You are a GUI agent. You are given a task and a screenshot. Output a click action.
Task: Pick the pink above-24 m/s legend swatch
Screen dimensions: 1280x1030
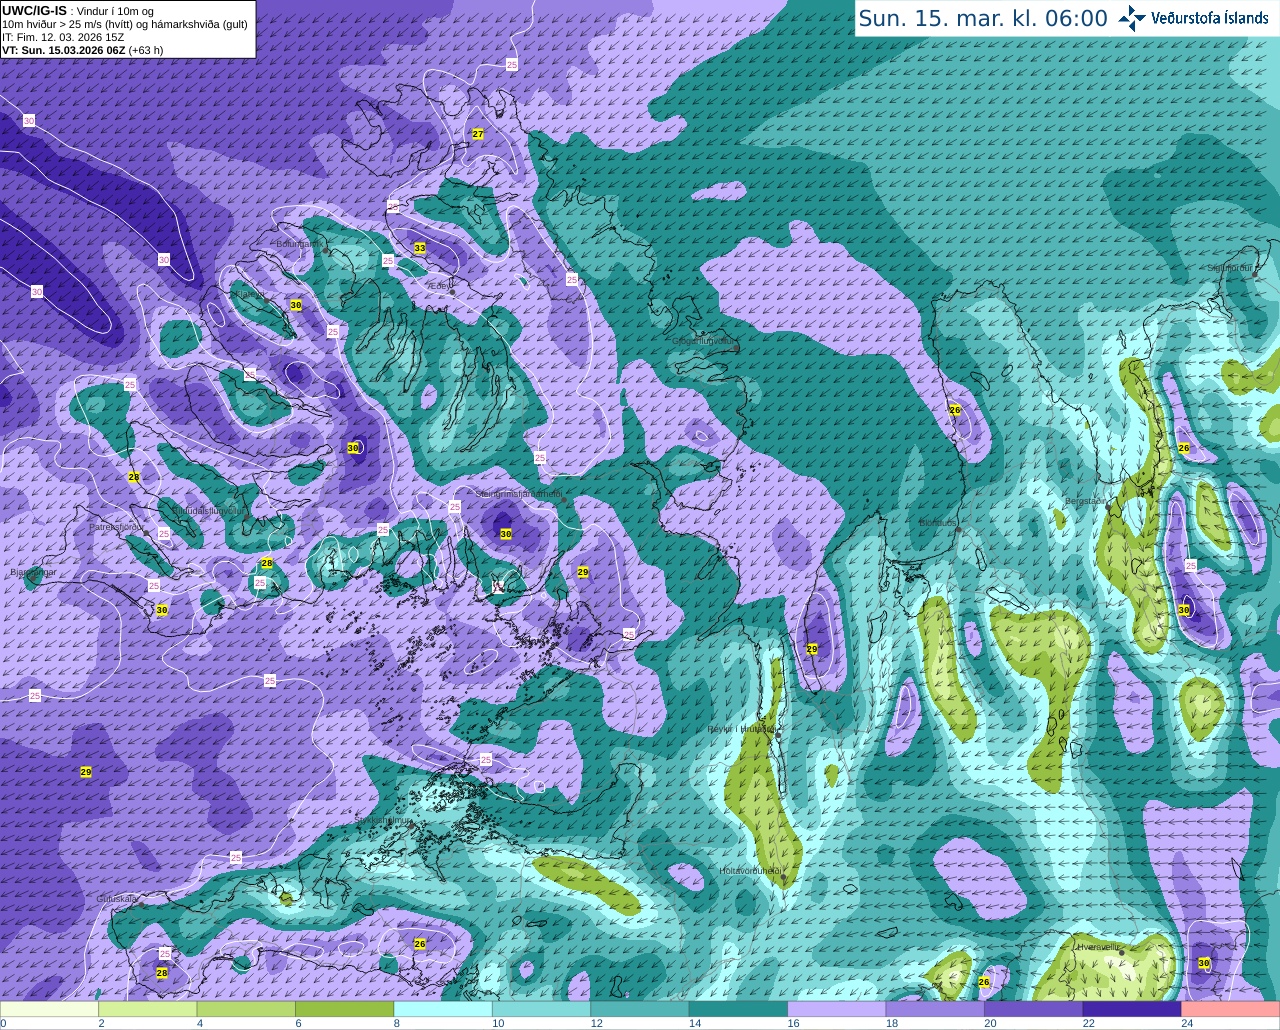coord(1231,1009)
